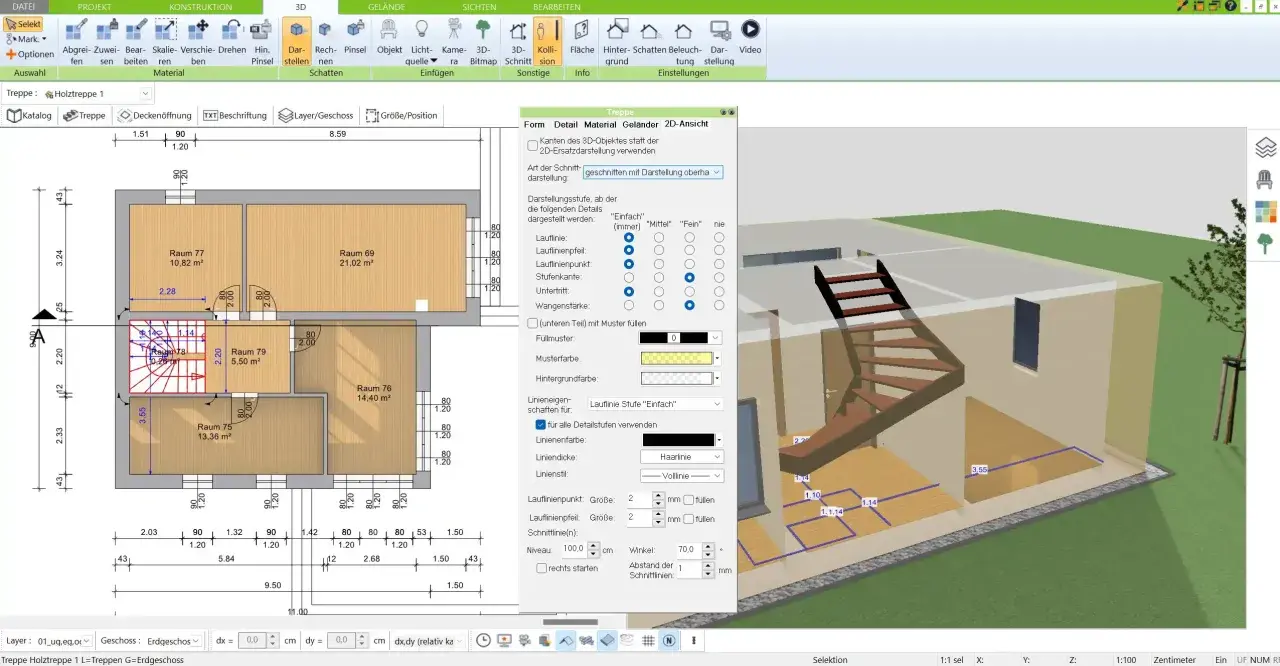Open Linieneigenschaften für dropdown
Viewport: 1280px width, 666px height.
[x=653, y=404]
